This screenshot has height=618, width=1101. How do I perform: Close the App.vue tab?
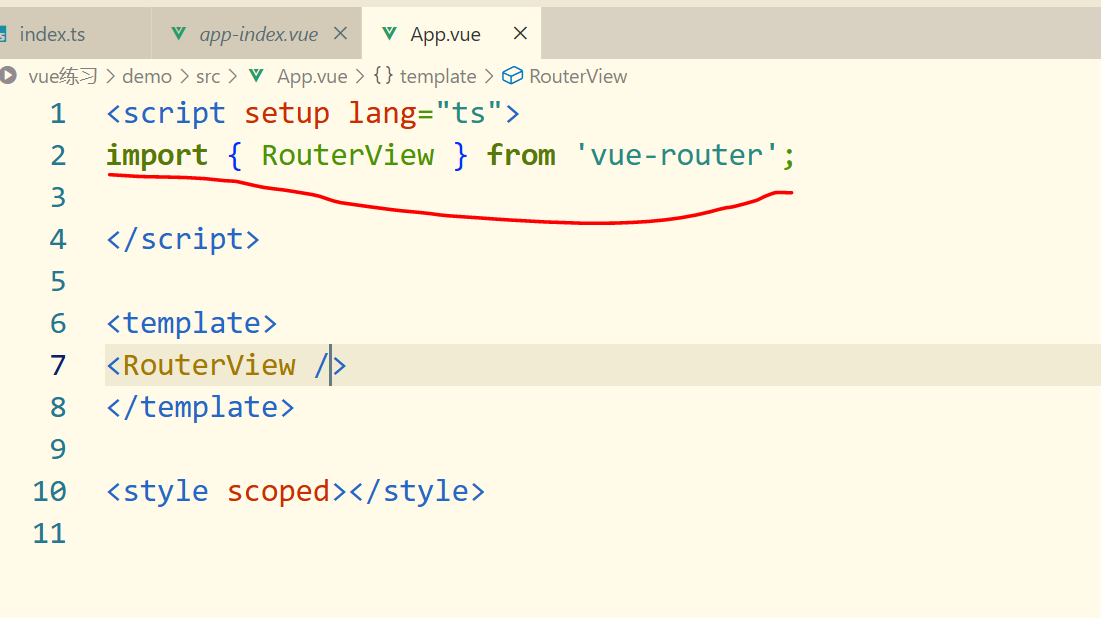click(x=520, y=34)
